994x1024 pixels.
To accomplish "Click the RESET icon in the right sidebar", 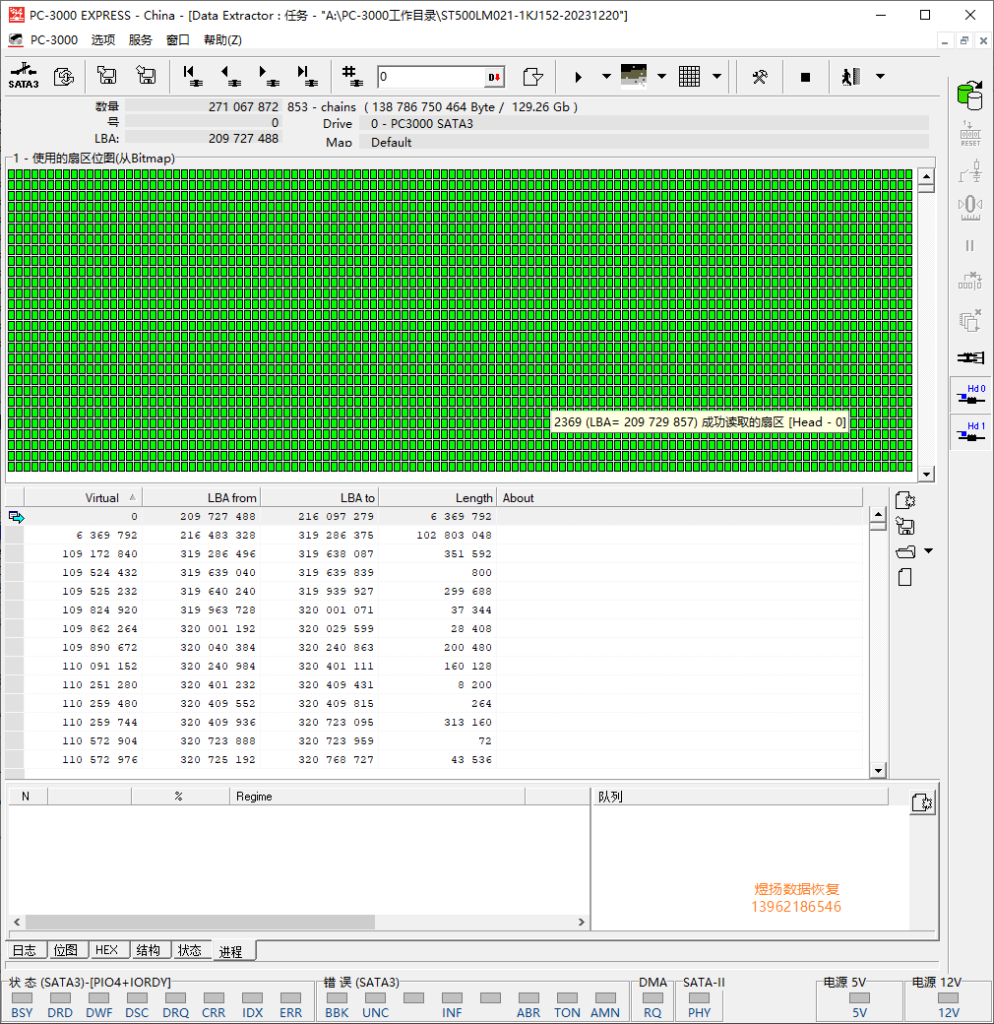I will 970,133.
